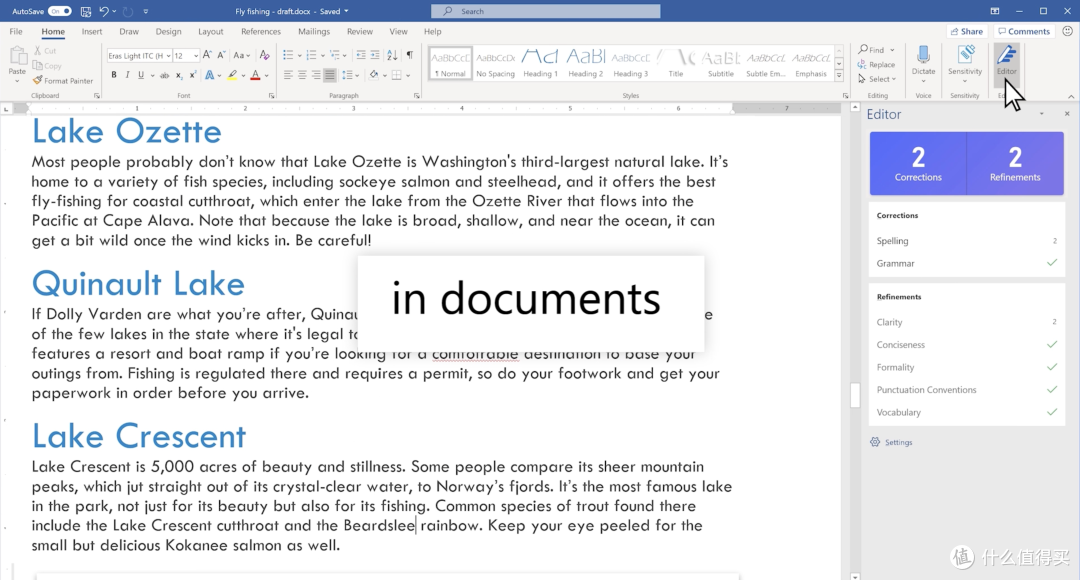
Task: Open the Change Case dropdown
Action: pyautogui.click(x=241, y=55)
